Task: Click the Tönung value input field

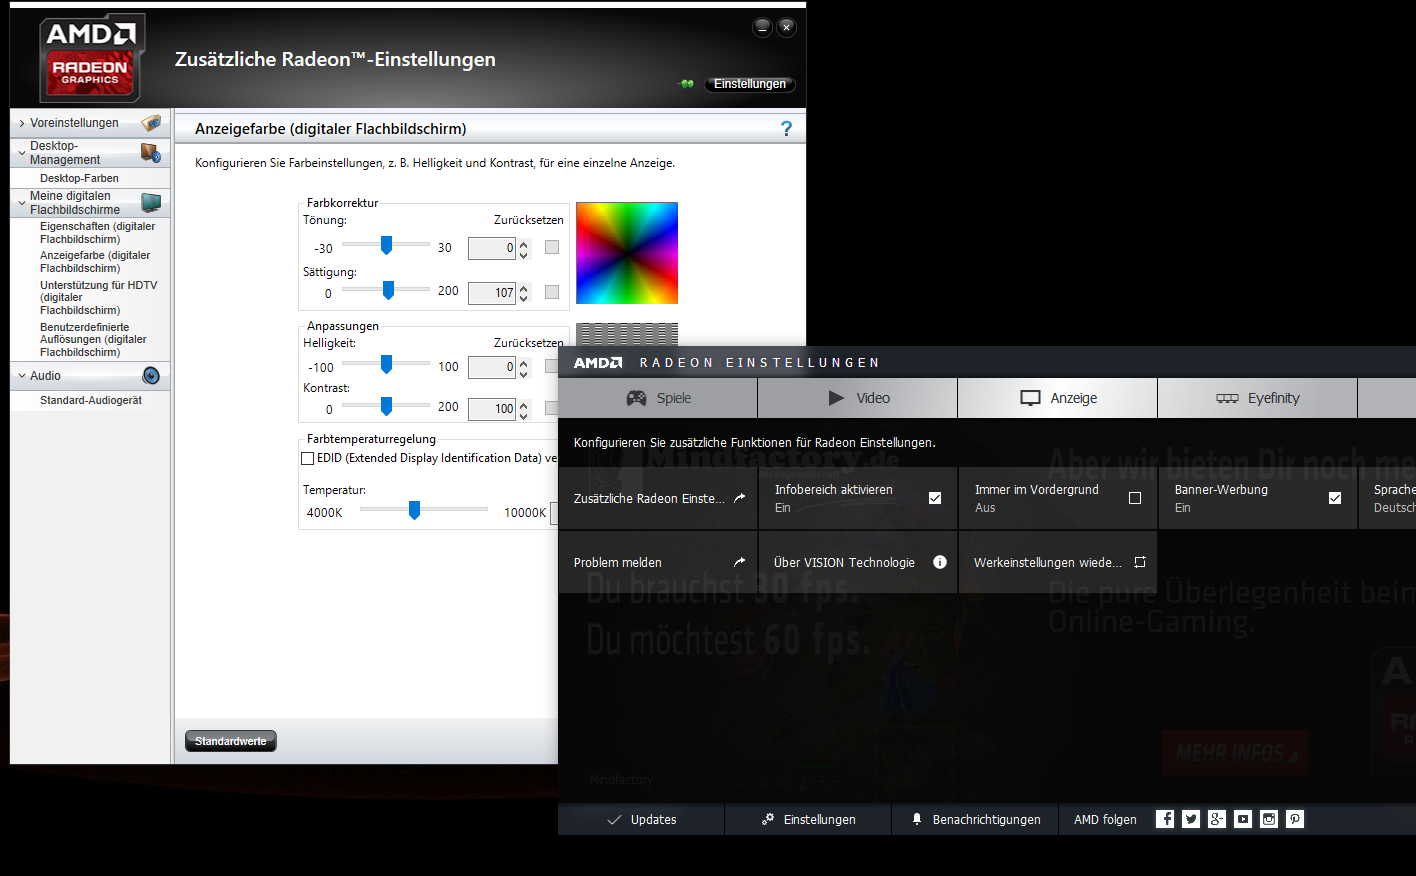Action: pos(492,248)
